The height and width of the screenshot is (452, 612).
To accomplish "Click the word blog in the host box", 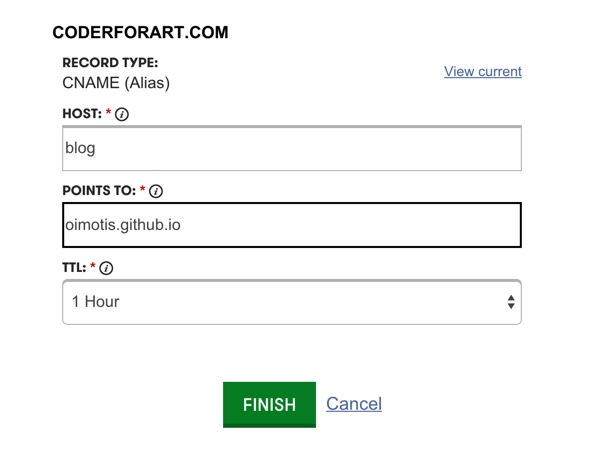I will click(x=80, y=149).
